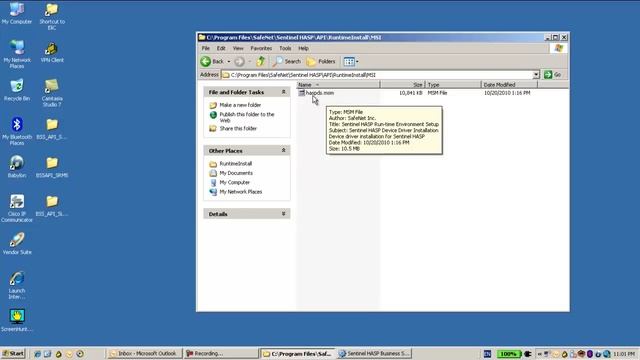Click the Go button

(553, 75)
